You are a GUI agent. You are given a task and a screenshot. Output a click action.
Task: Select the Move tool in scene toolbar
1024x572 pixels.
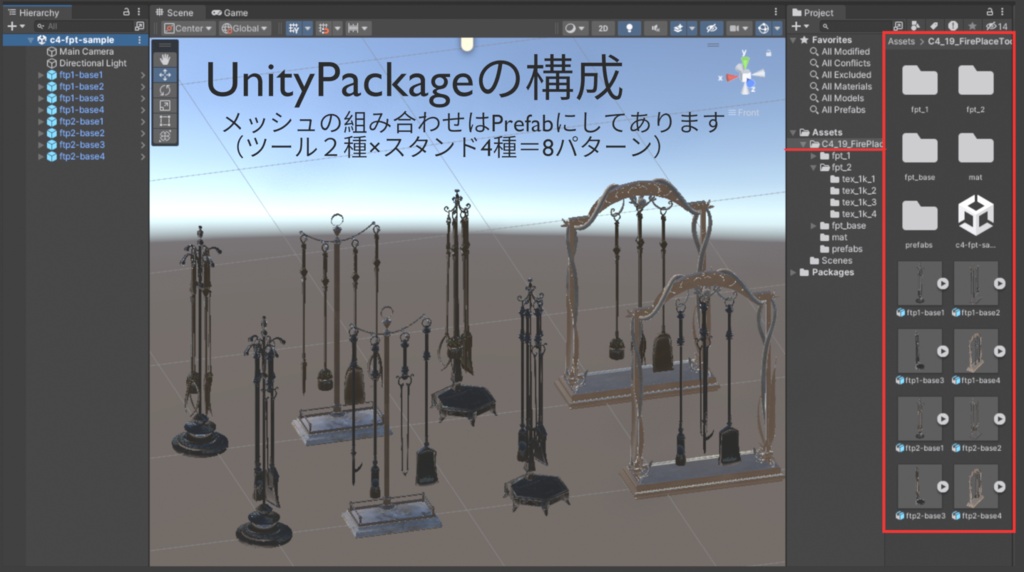coord(165,74)
